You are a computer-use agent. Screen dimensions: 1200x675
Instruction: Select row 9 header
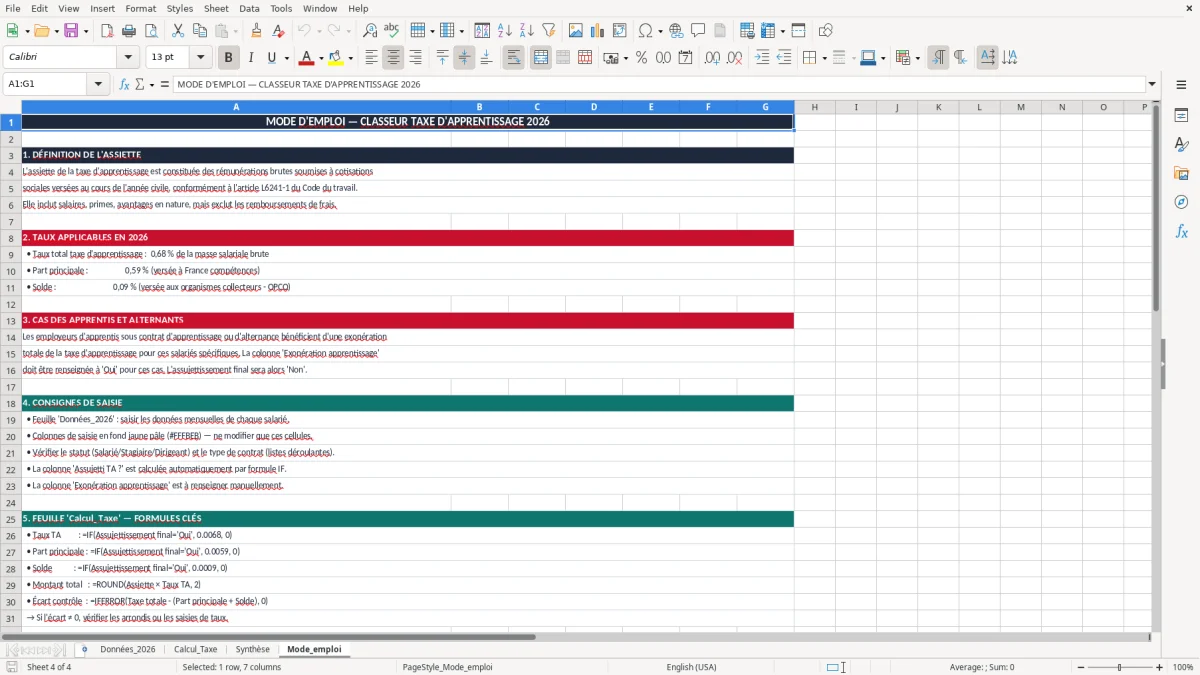[x=11, y=254]
